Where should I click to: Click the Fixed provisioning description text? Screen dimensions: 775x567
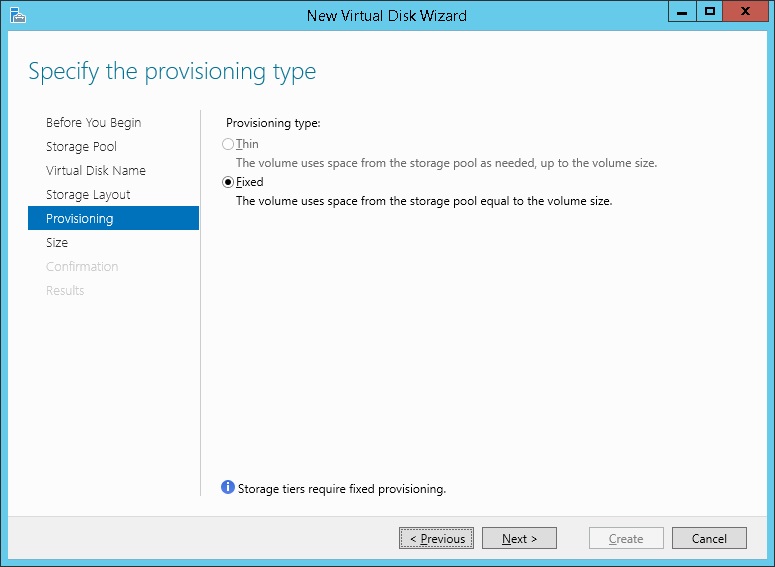point(423,201)
